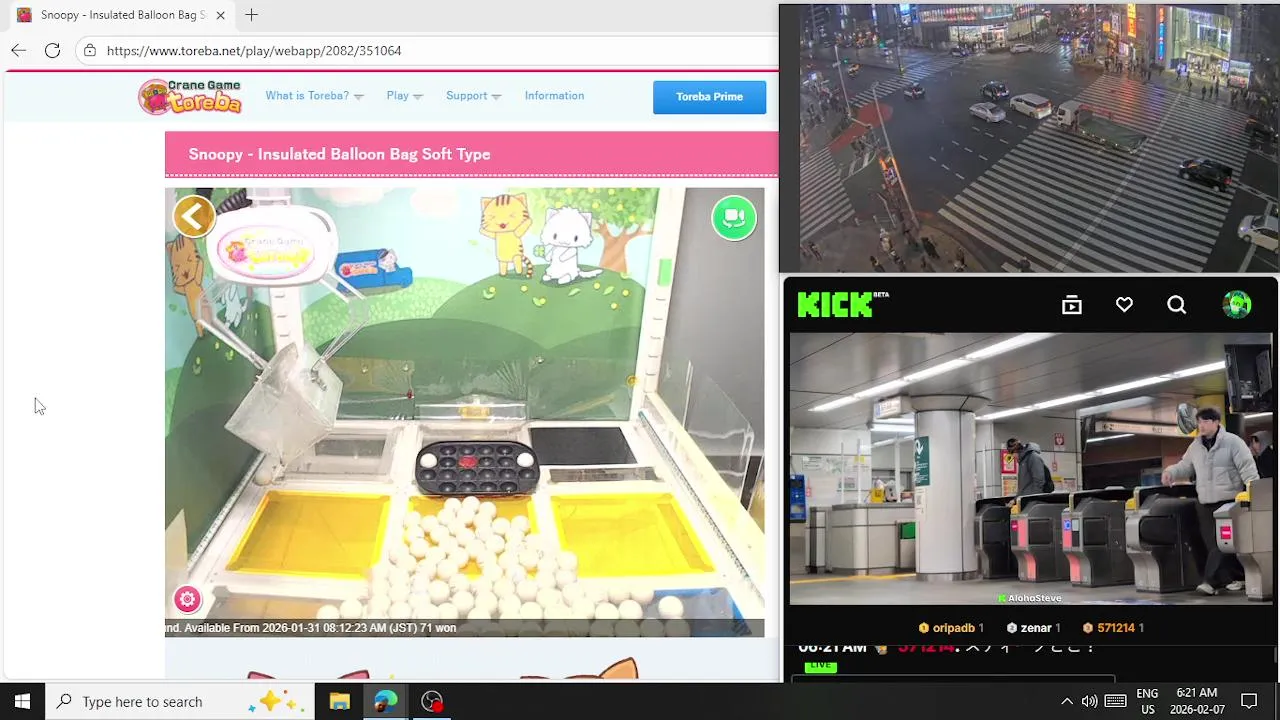Click the Snoopy bag page title header
The width and height of the screenshot is (1280, 720).
[x=339, y=154]
